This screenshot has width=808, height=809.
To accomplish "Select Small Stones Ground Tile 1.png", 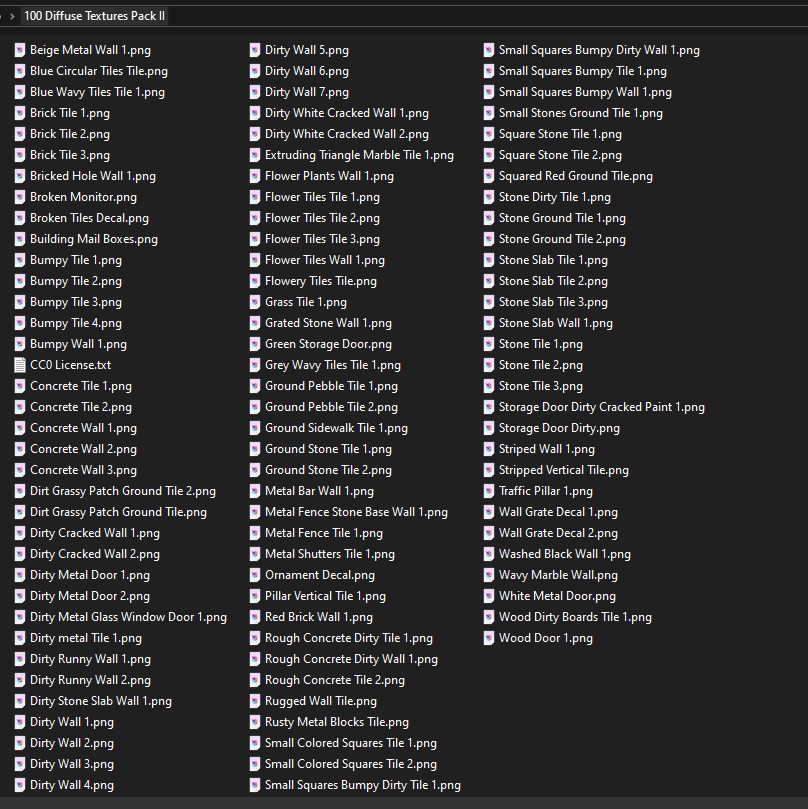I will (x=580, y=113).
